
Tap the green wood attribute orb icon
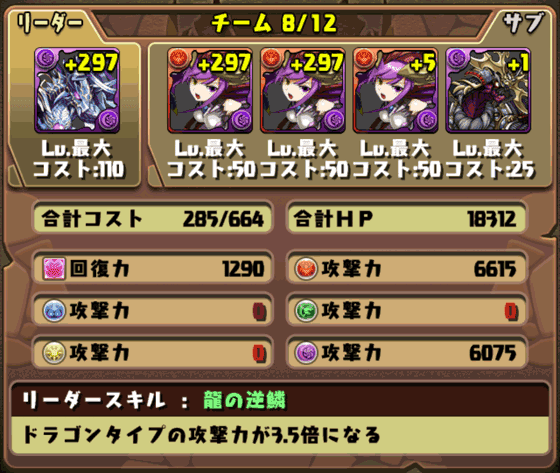tap(306, 310)
